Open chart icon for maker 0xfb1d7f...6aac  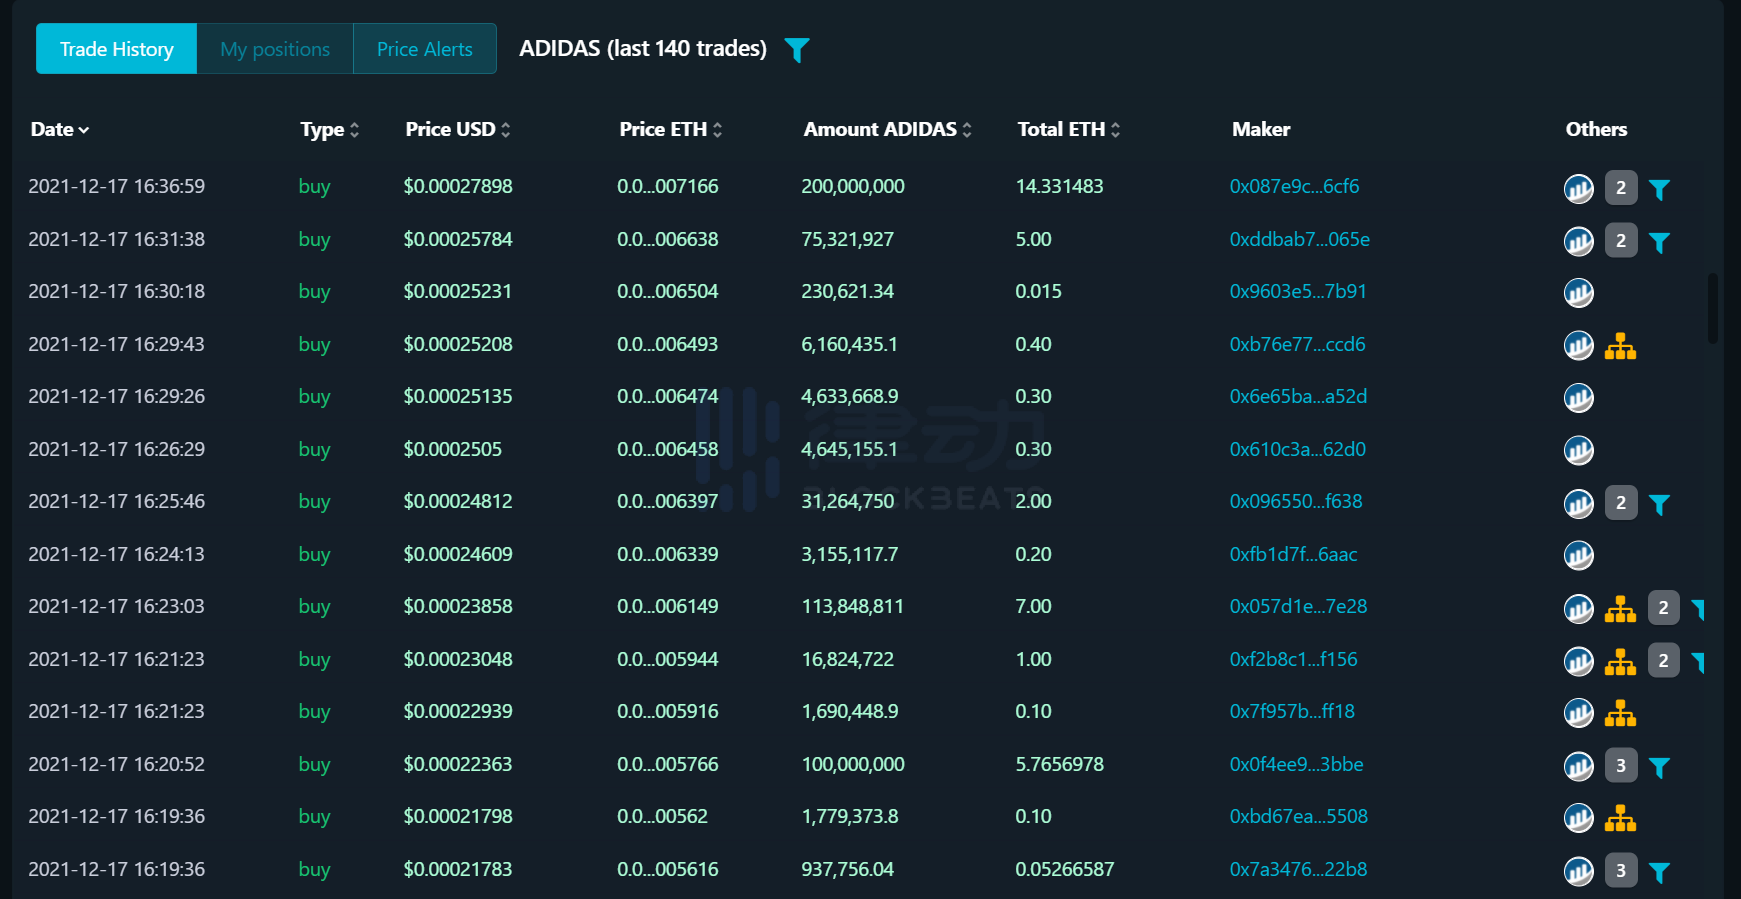click(1578, 556)
